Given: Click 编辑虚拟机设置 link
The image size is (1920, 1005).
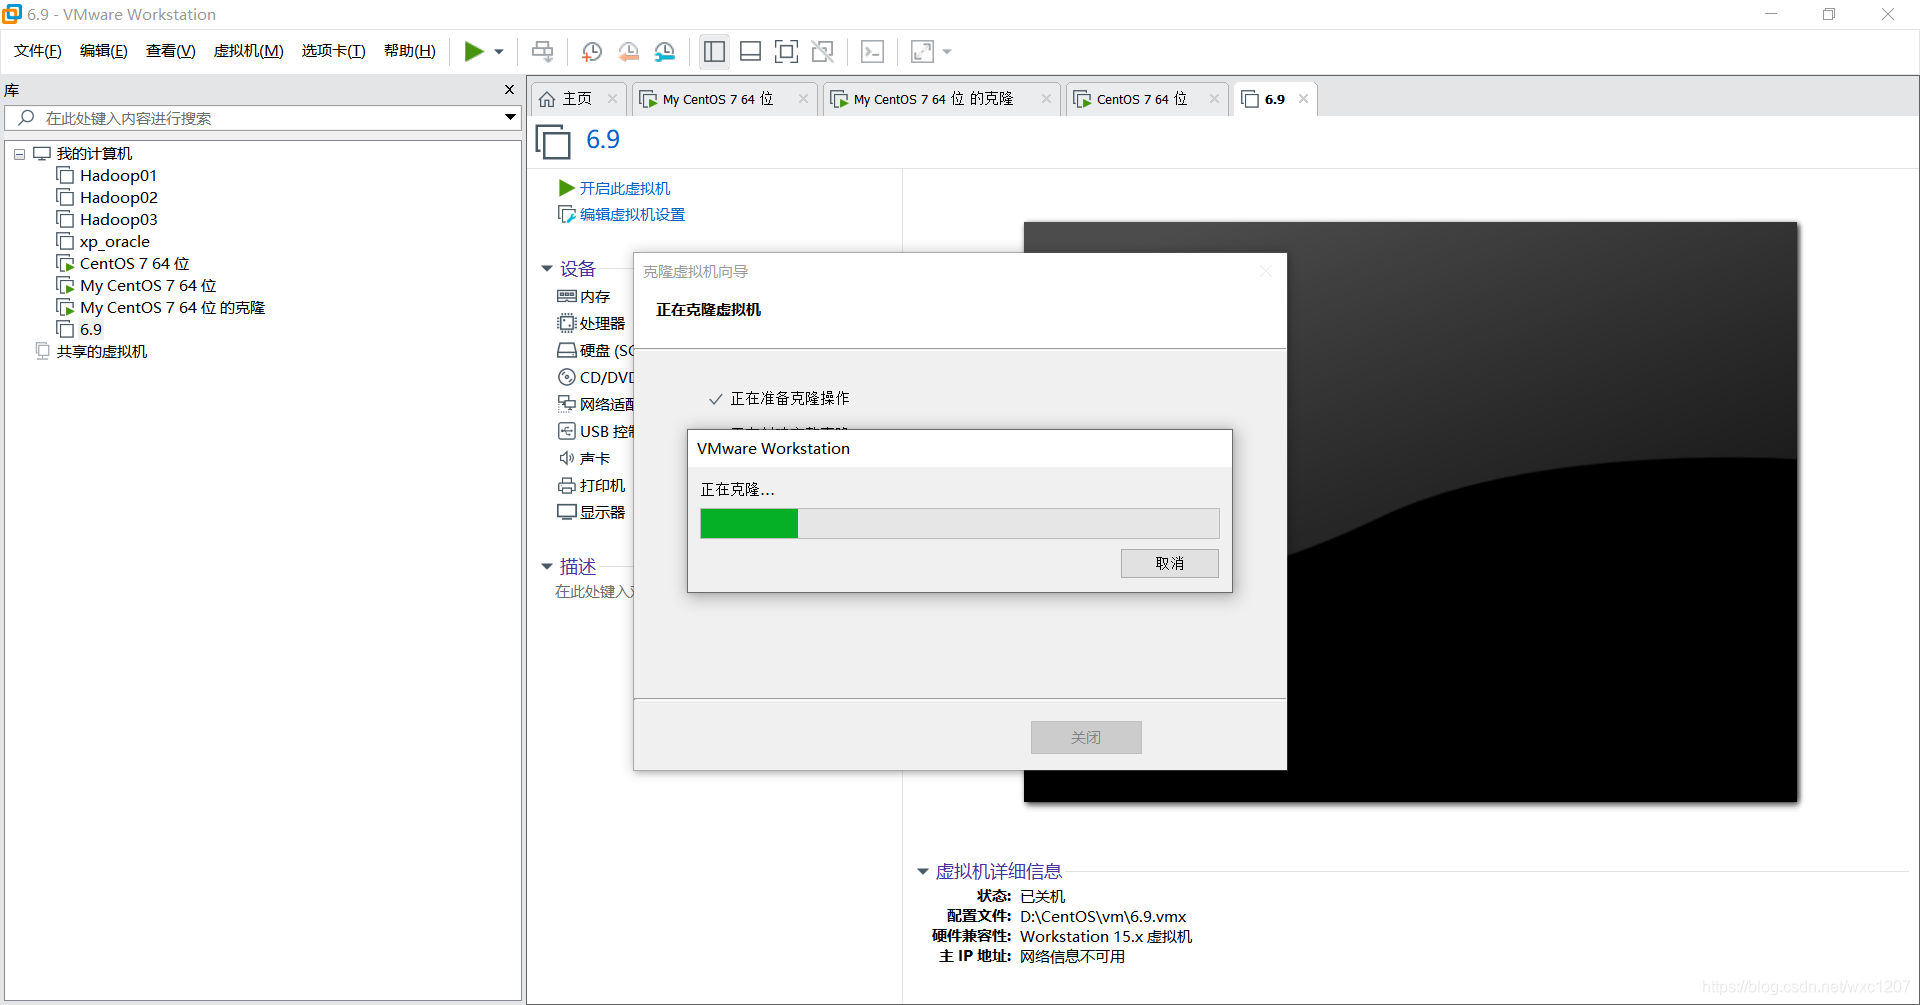Looking at the screenshot, I should 632,214.
